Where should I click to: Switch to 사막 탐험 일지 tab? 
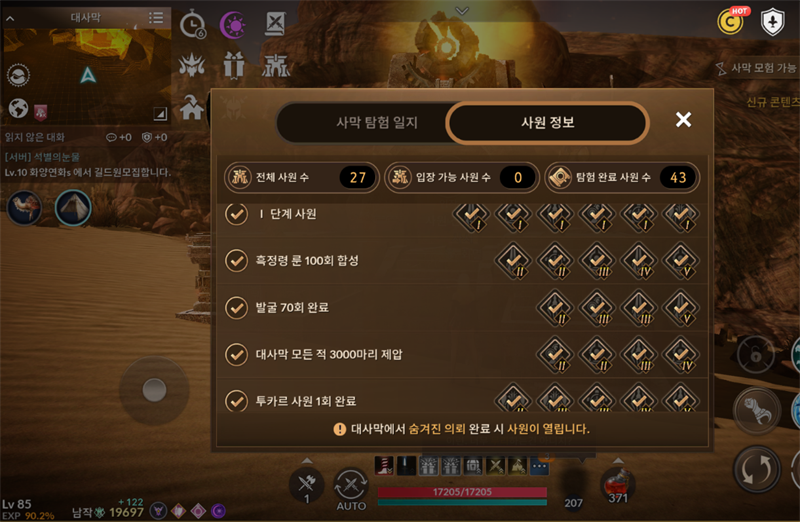click(377, 122)
